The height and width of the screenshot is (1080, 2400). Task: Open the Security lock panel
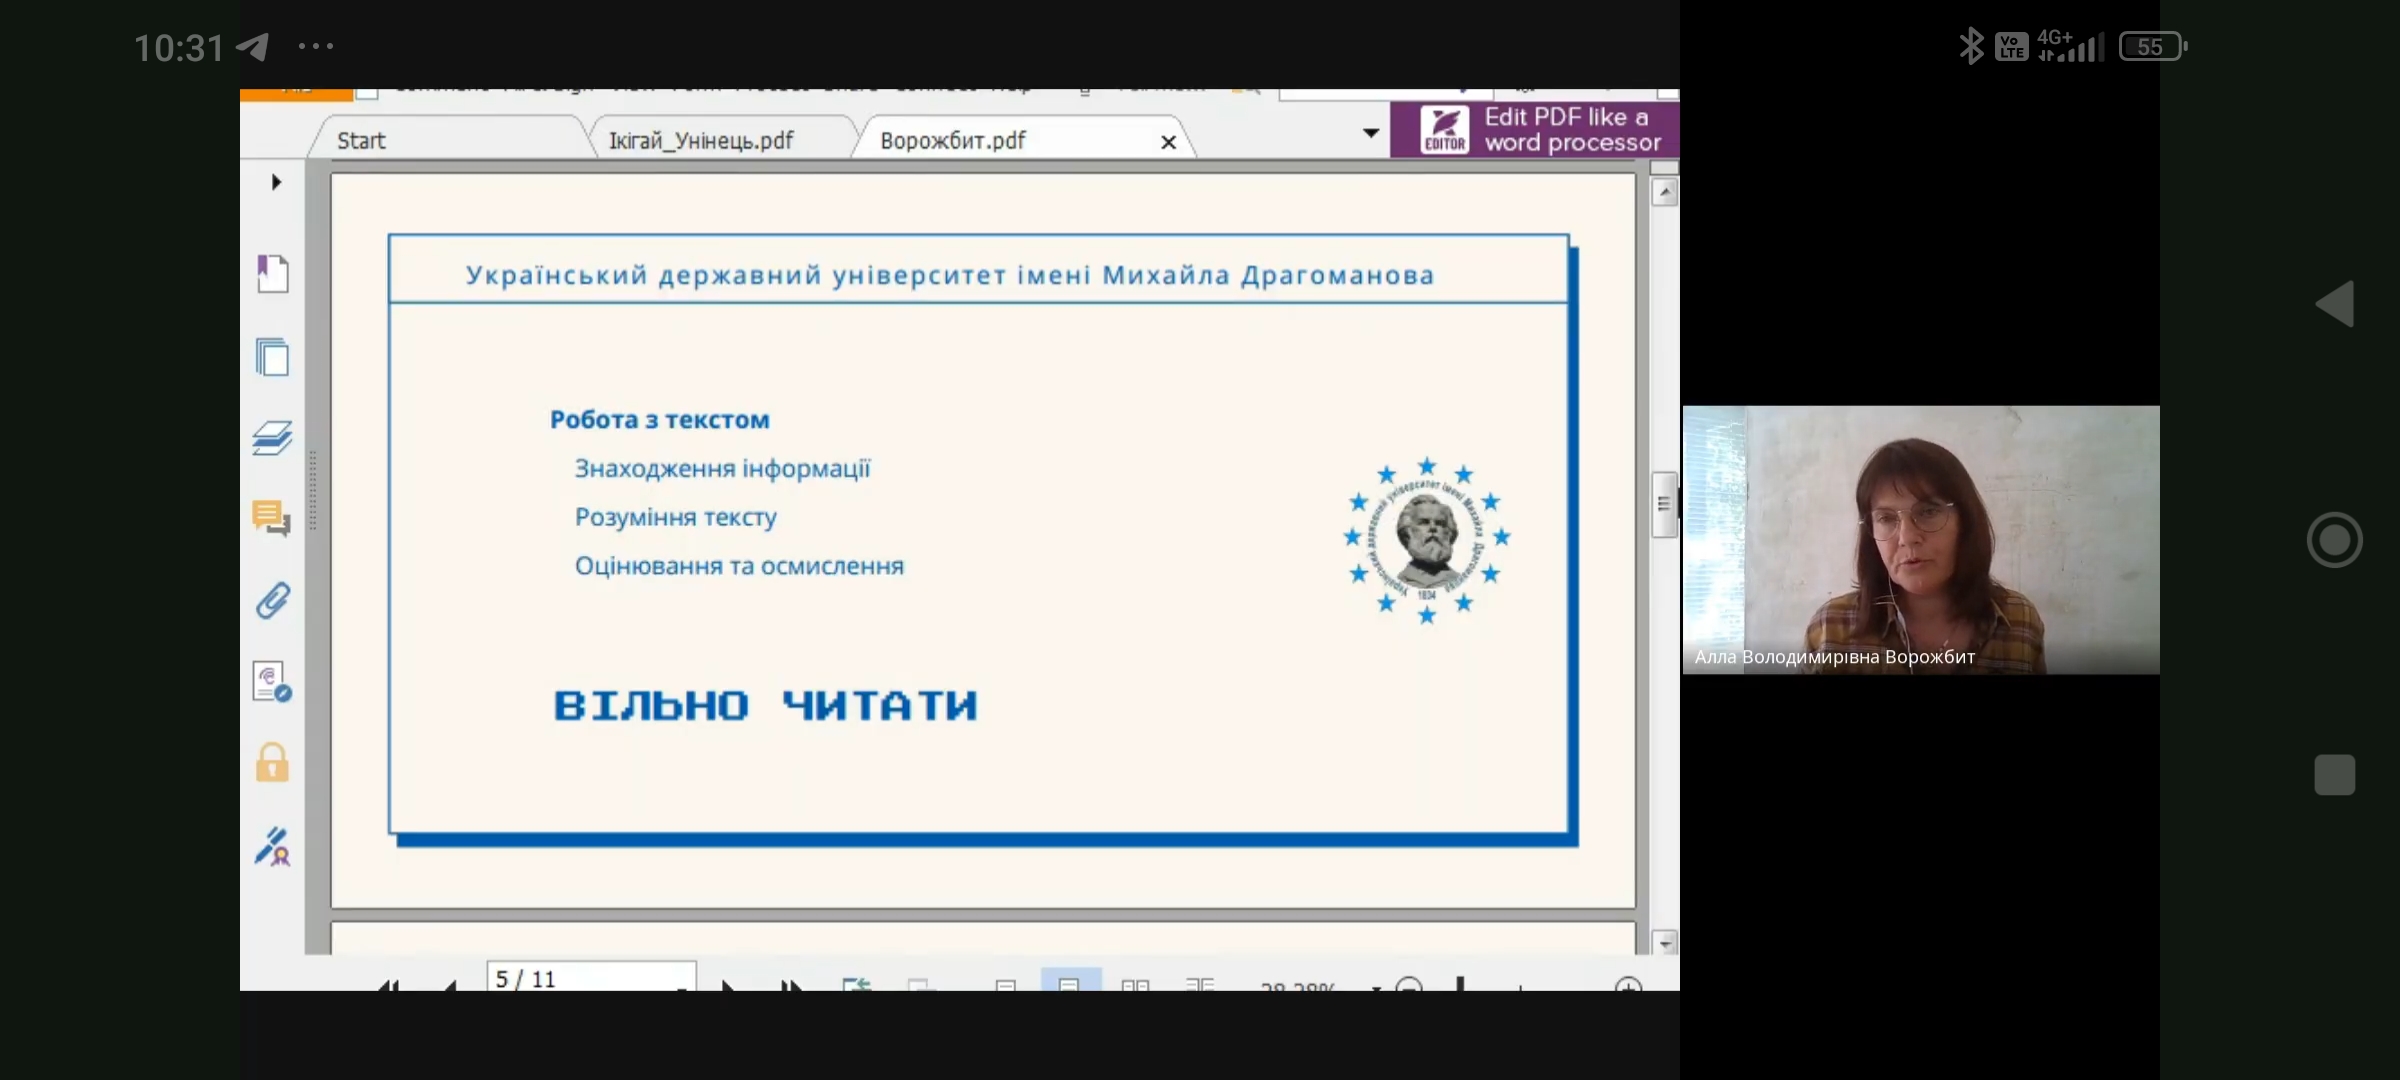tap(272, 764)
